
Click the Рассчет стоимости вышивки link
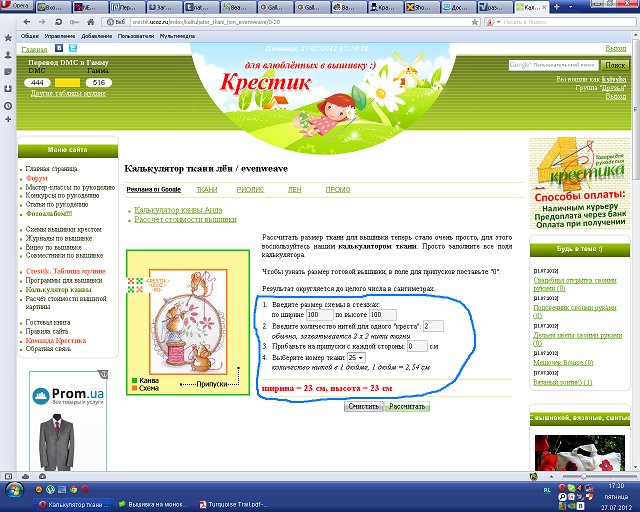pos(185,219)
